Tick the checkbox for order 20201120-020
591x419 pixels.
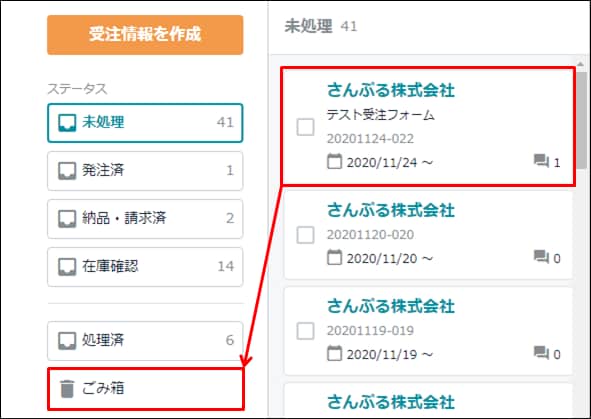point(305,235)
